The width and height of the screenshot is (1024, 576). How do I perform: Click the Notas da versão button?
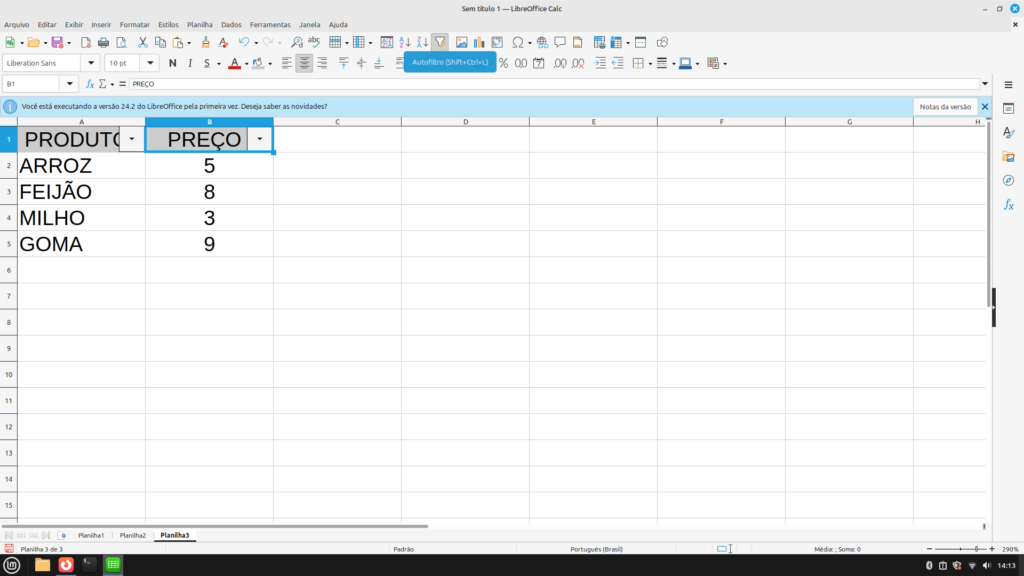[945, 106]
